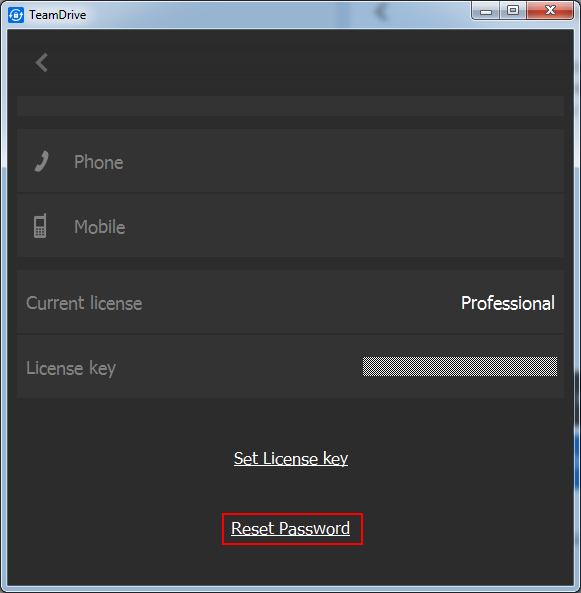Select the Current license row

290,302
